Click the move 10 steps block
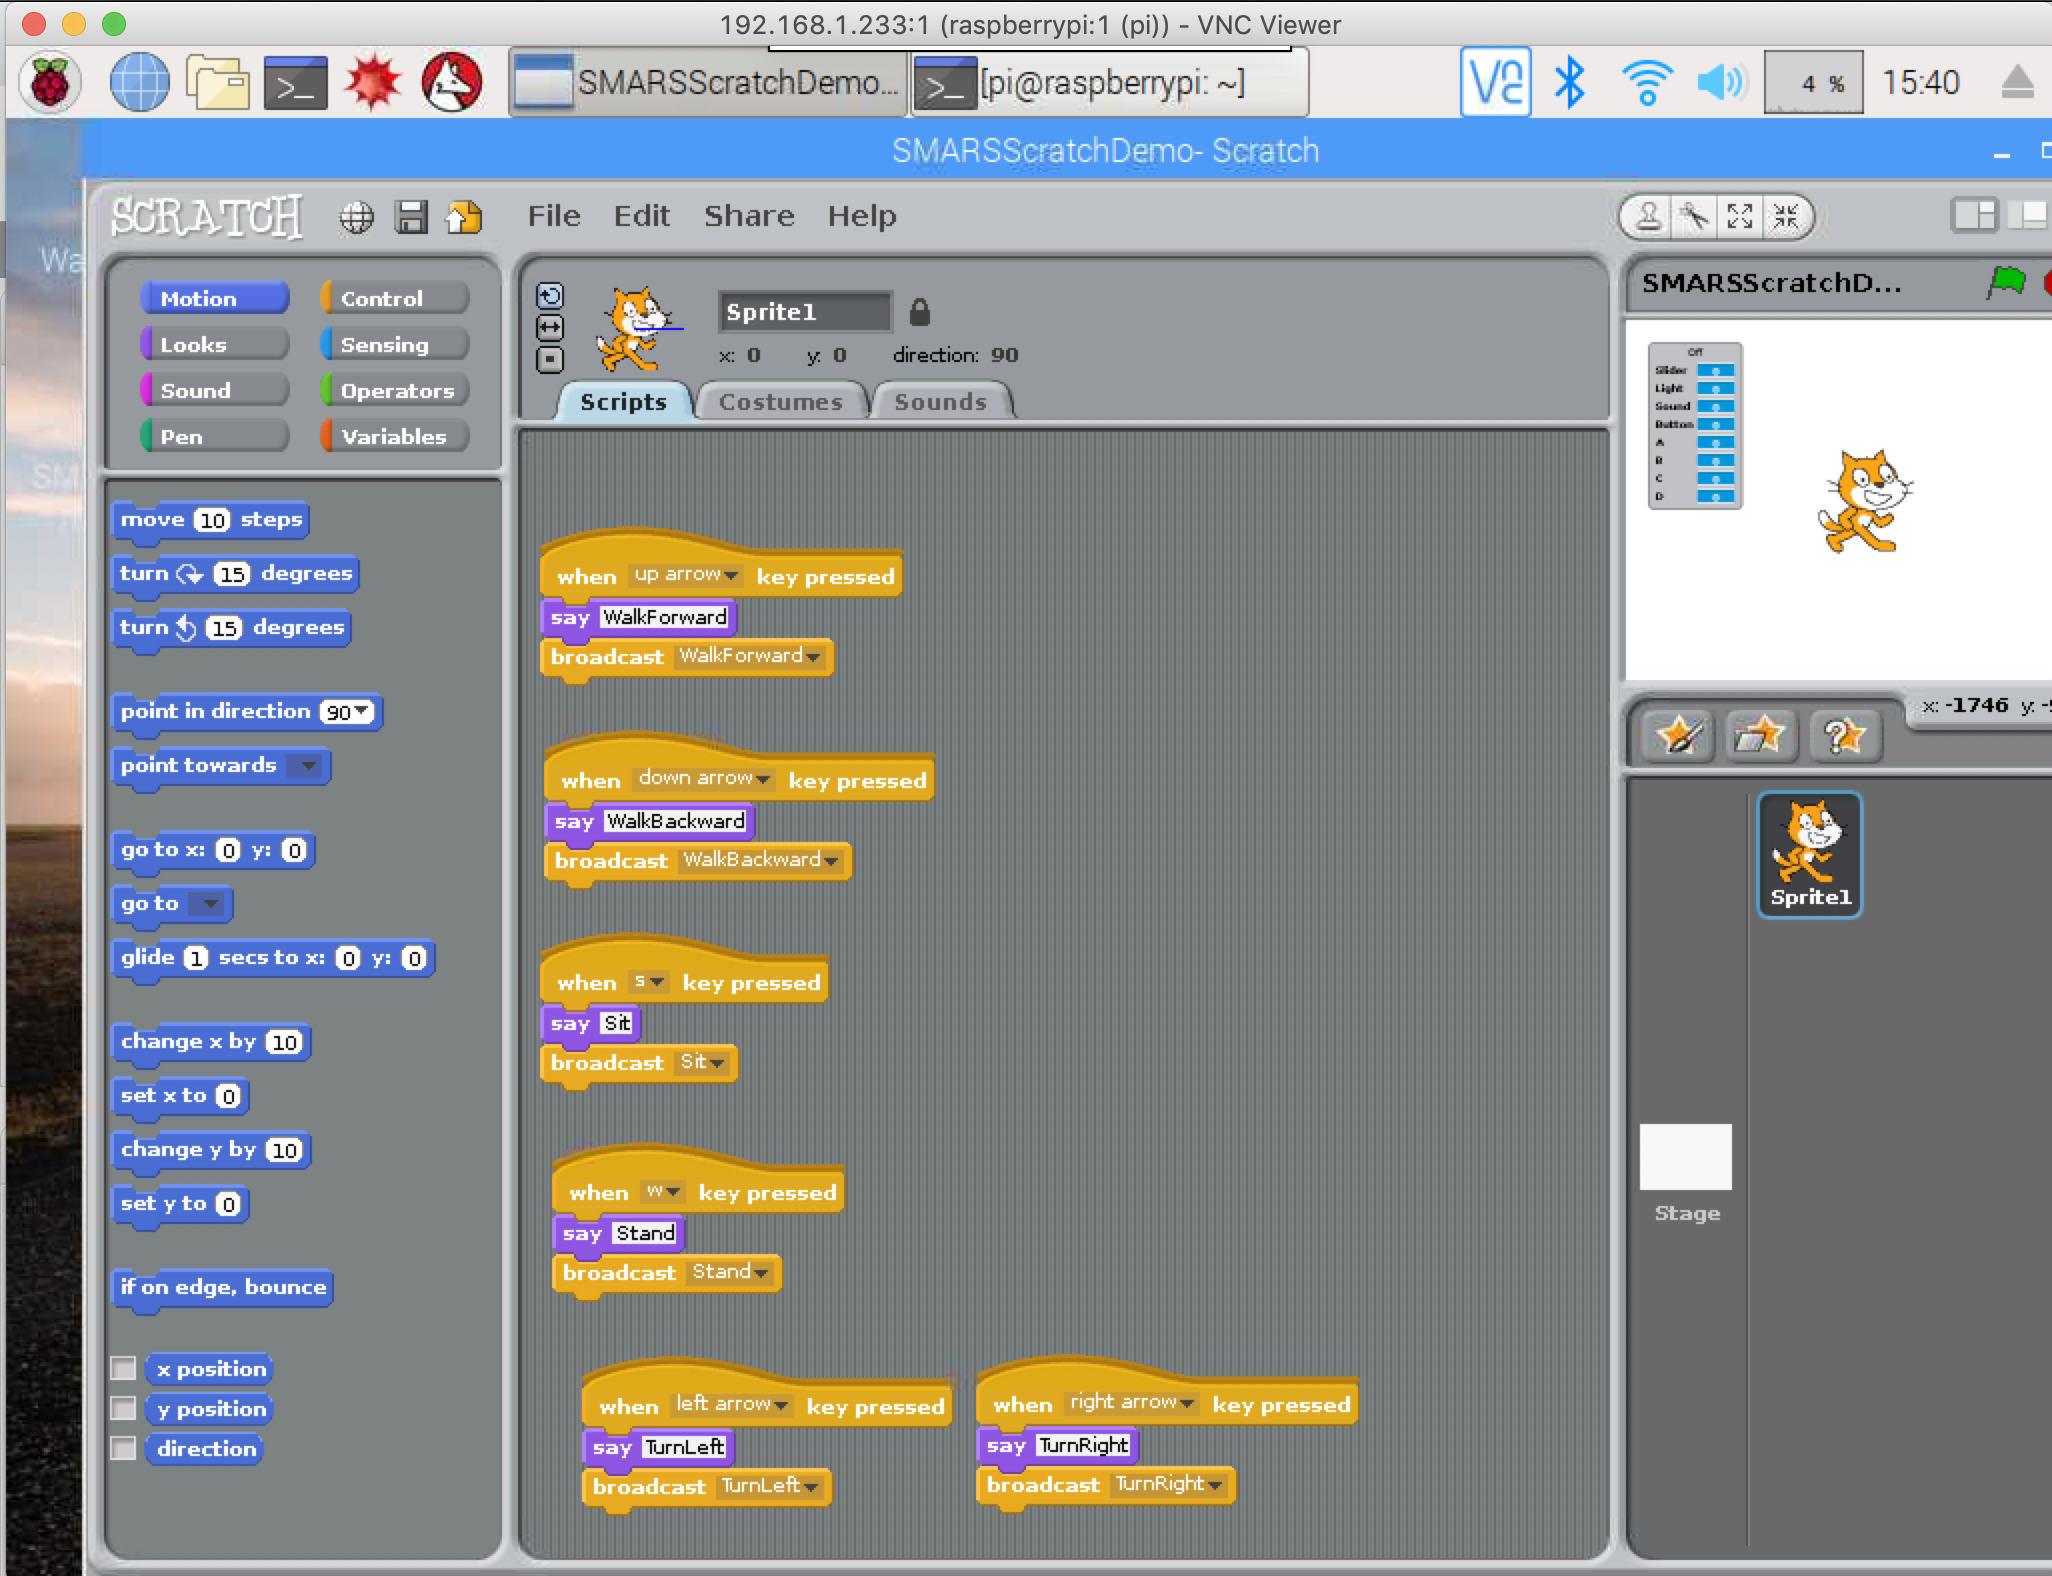2052x1576 pixels. 210,520
